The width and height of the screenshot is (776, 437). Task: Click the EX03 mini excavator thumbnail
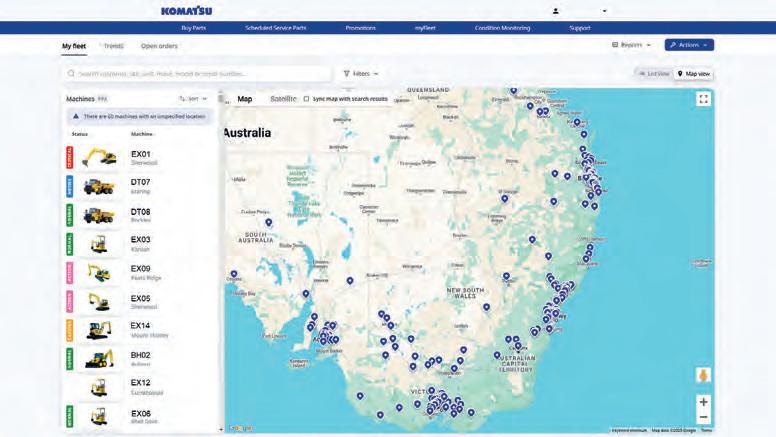point(99,244)
